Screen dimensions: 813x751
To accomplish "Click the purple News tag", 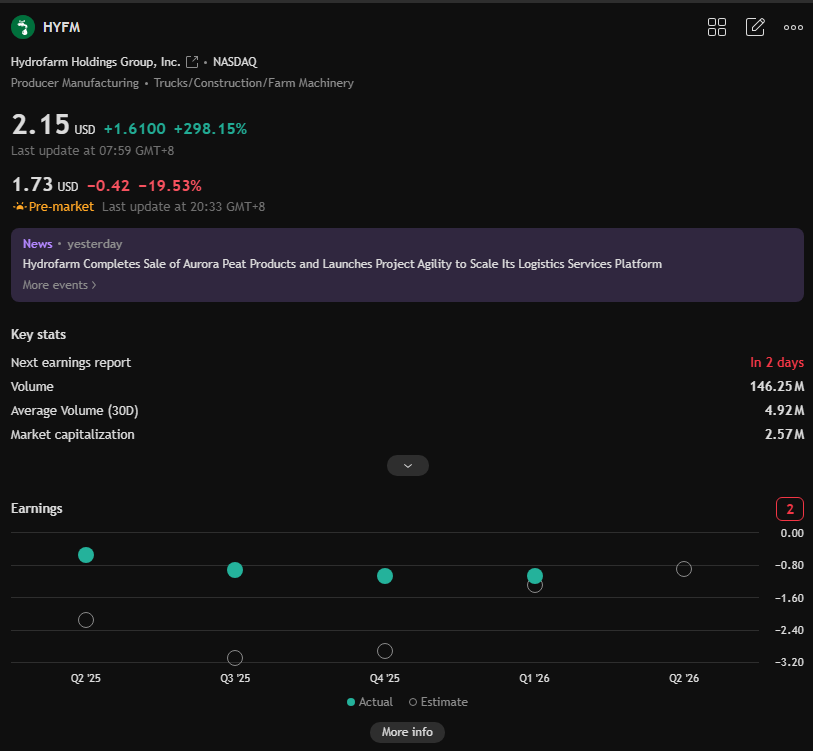I will [x=37, y=244].
